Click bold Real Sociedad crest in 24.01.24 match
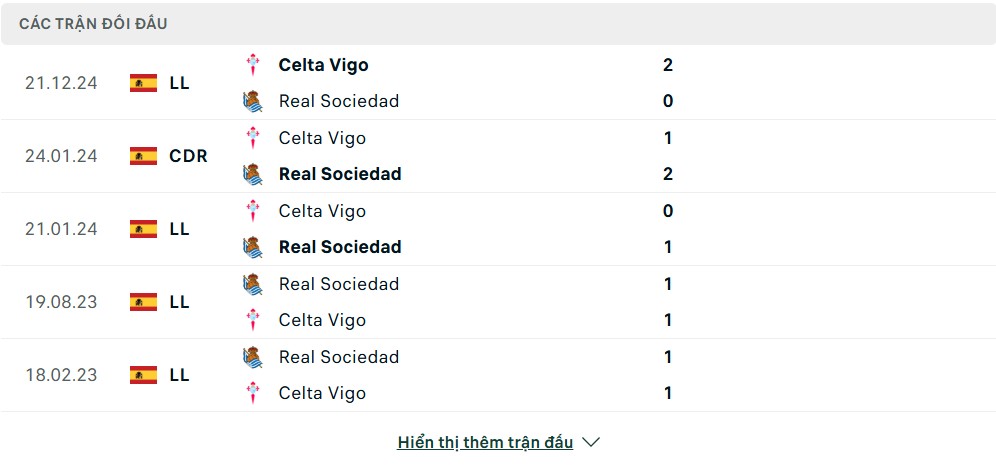 click(253, 174)
